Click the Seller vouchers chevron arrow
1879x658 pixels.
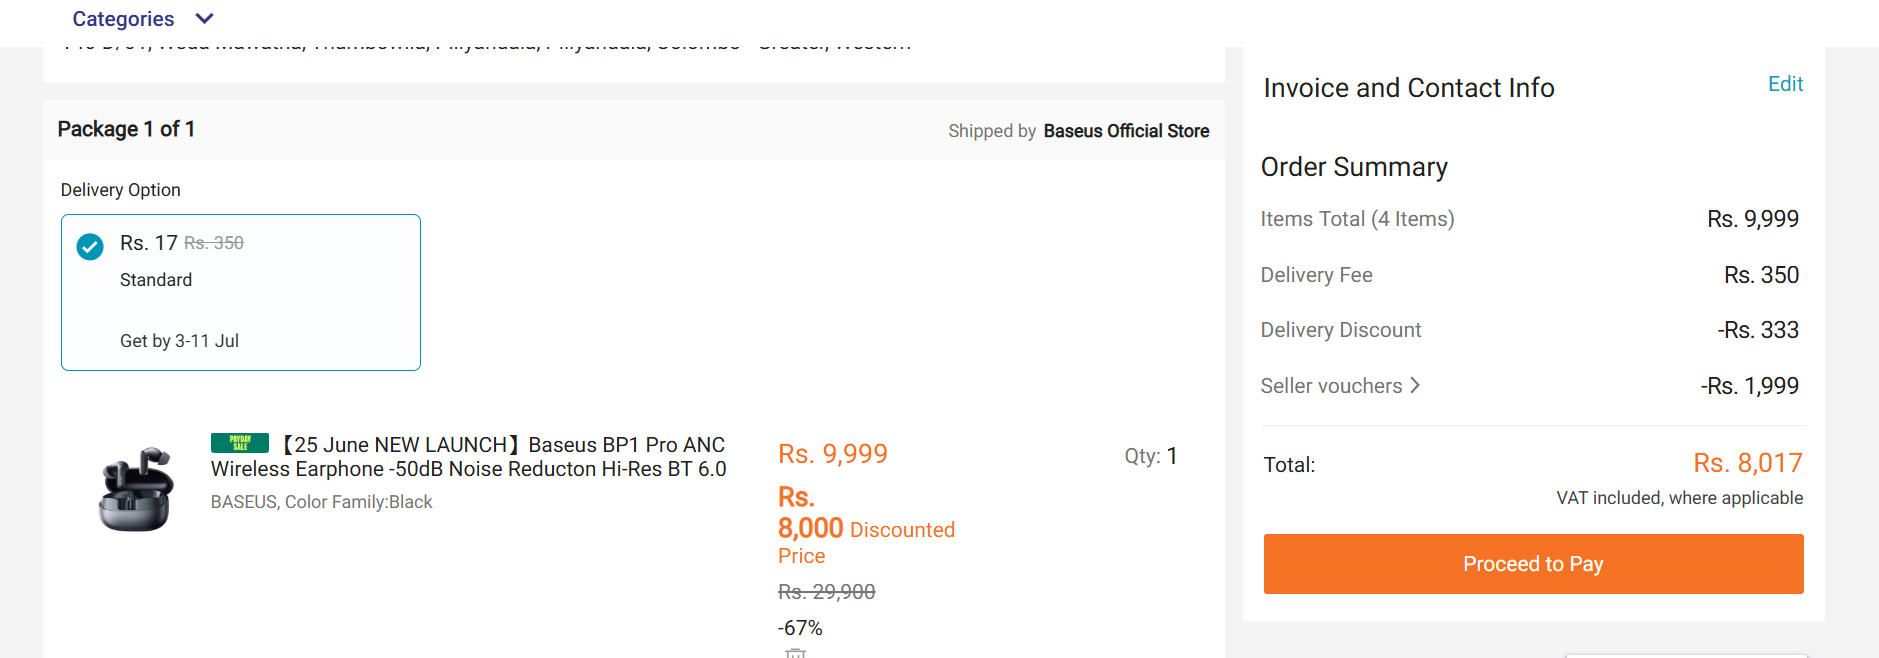1415,385
